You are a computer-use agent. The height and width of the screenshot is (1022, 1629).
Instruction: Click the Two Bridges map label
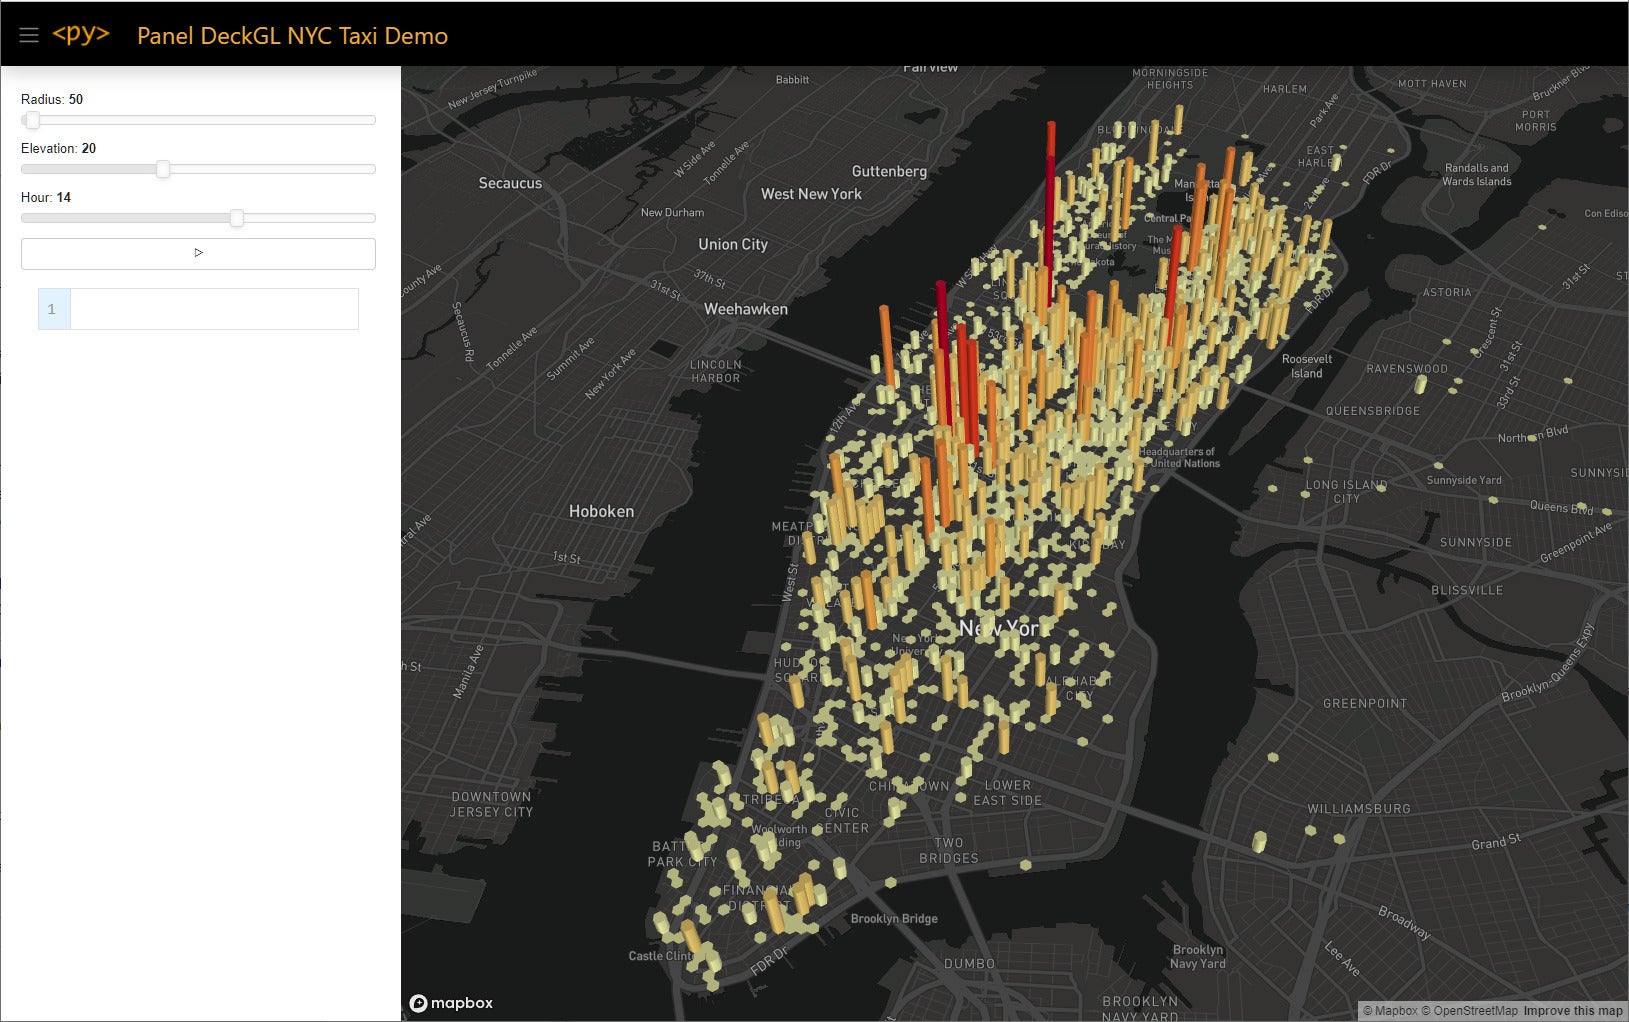click(949, 850)
